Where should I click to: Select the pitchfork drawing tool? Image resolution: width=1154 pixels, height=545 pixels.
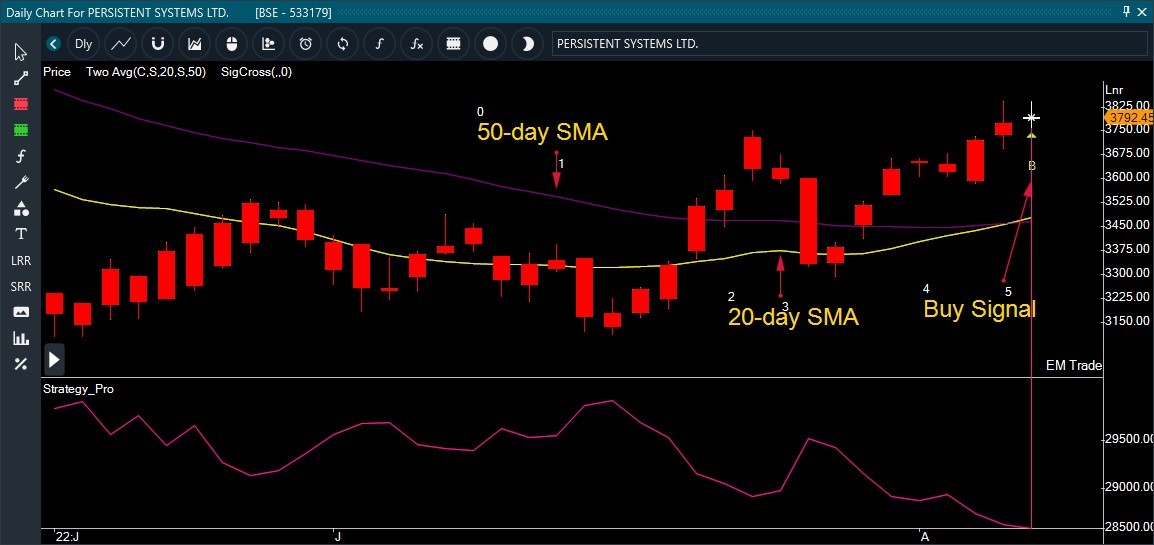coord(21,182)
